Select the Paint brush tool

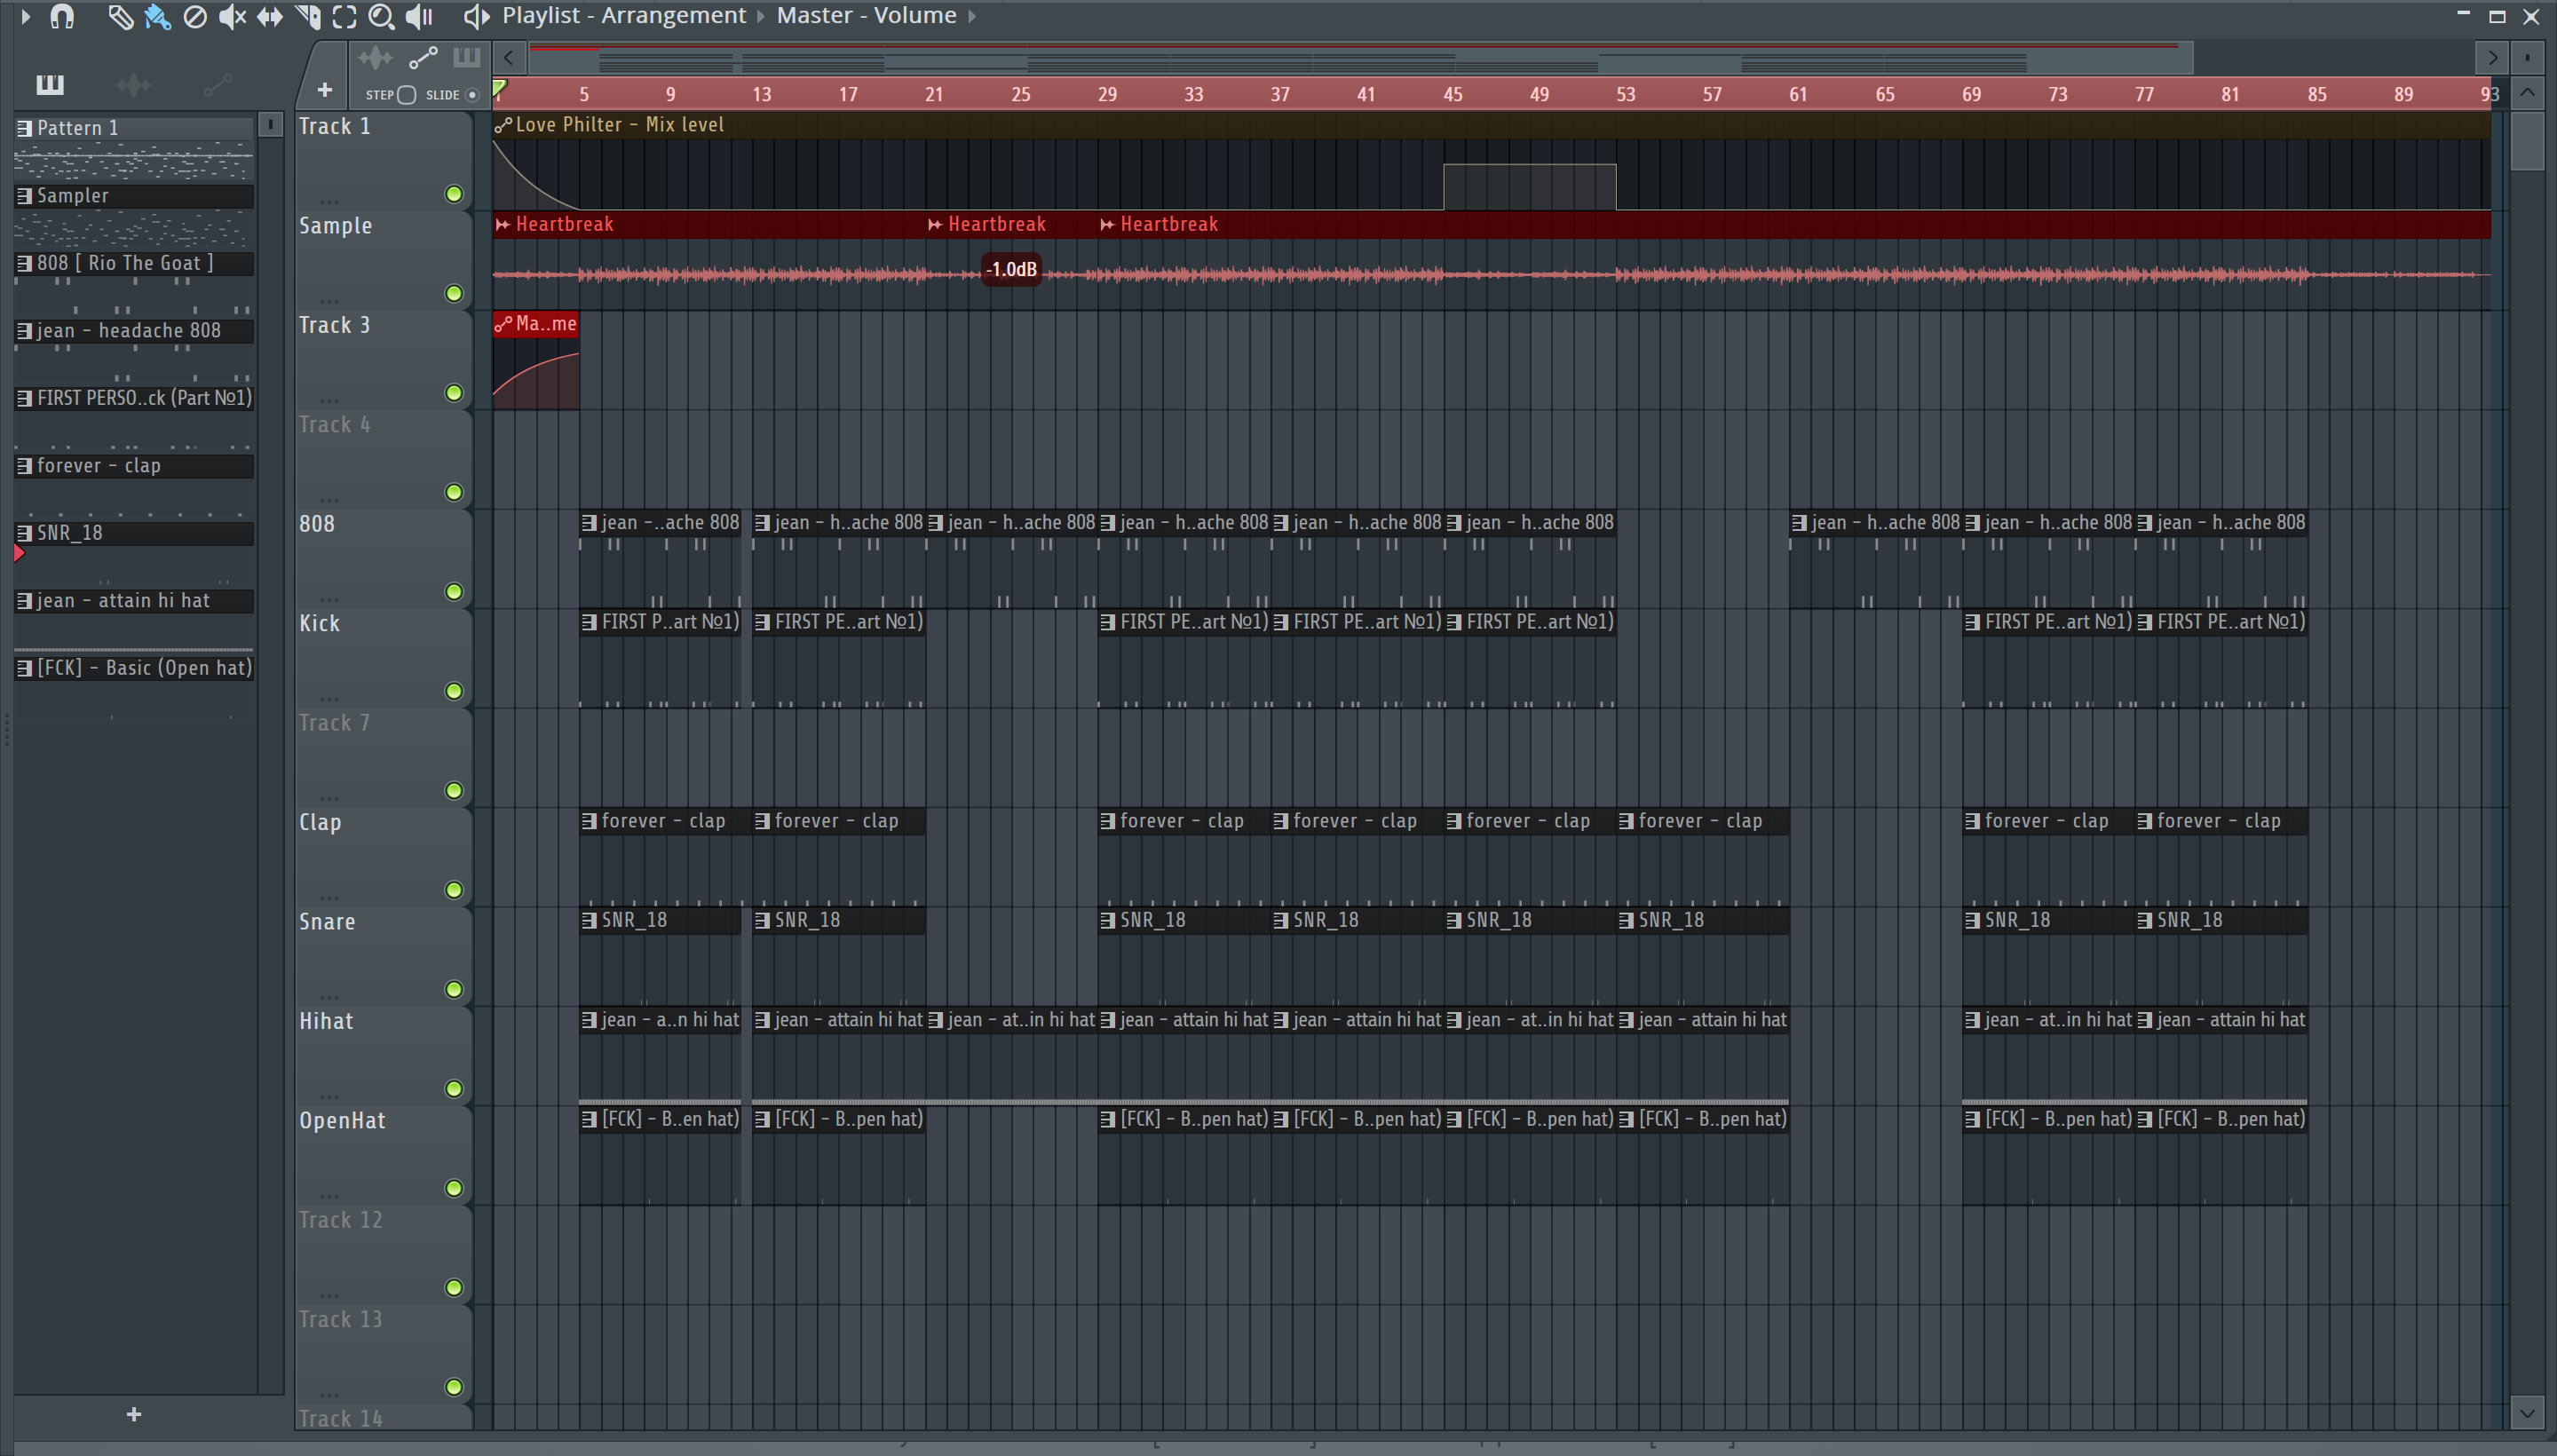click(x=157, y=16)
